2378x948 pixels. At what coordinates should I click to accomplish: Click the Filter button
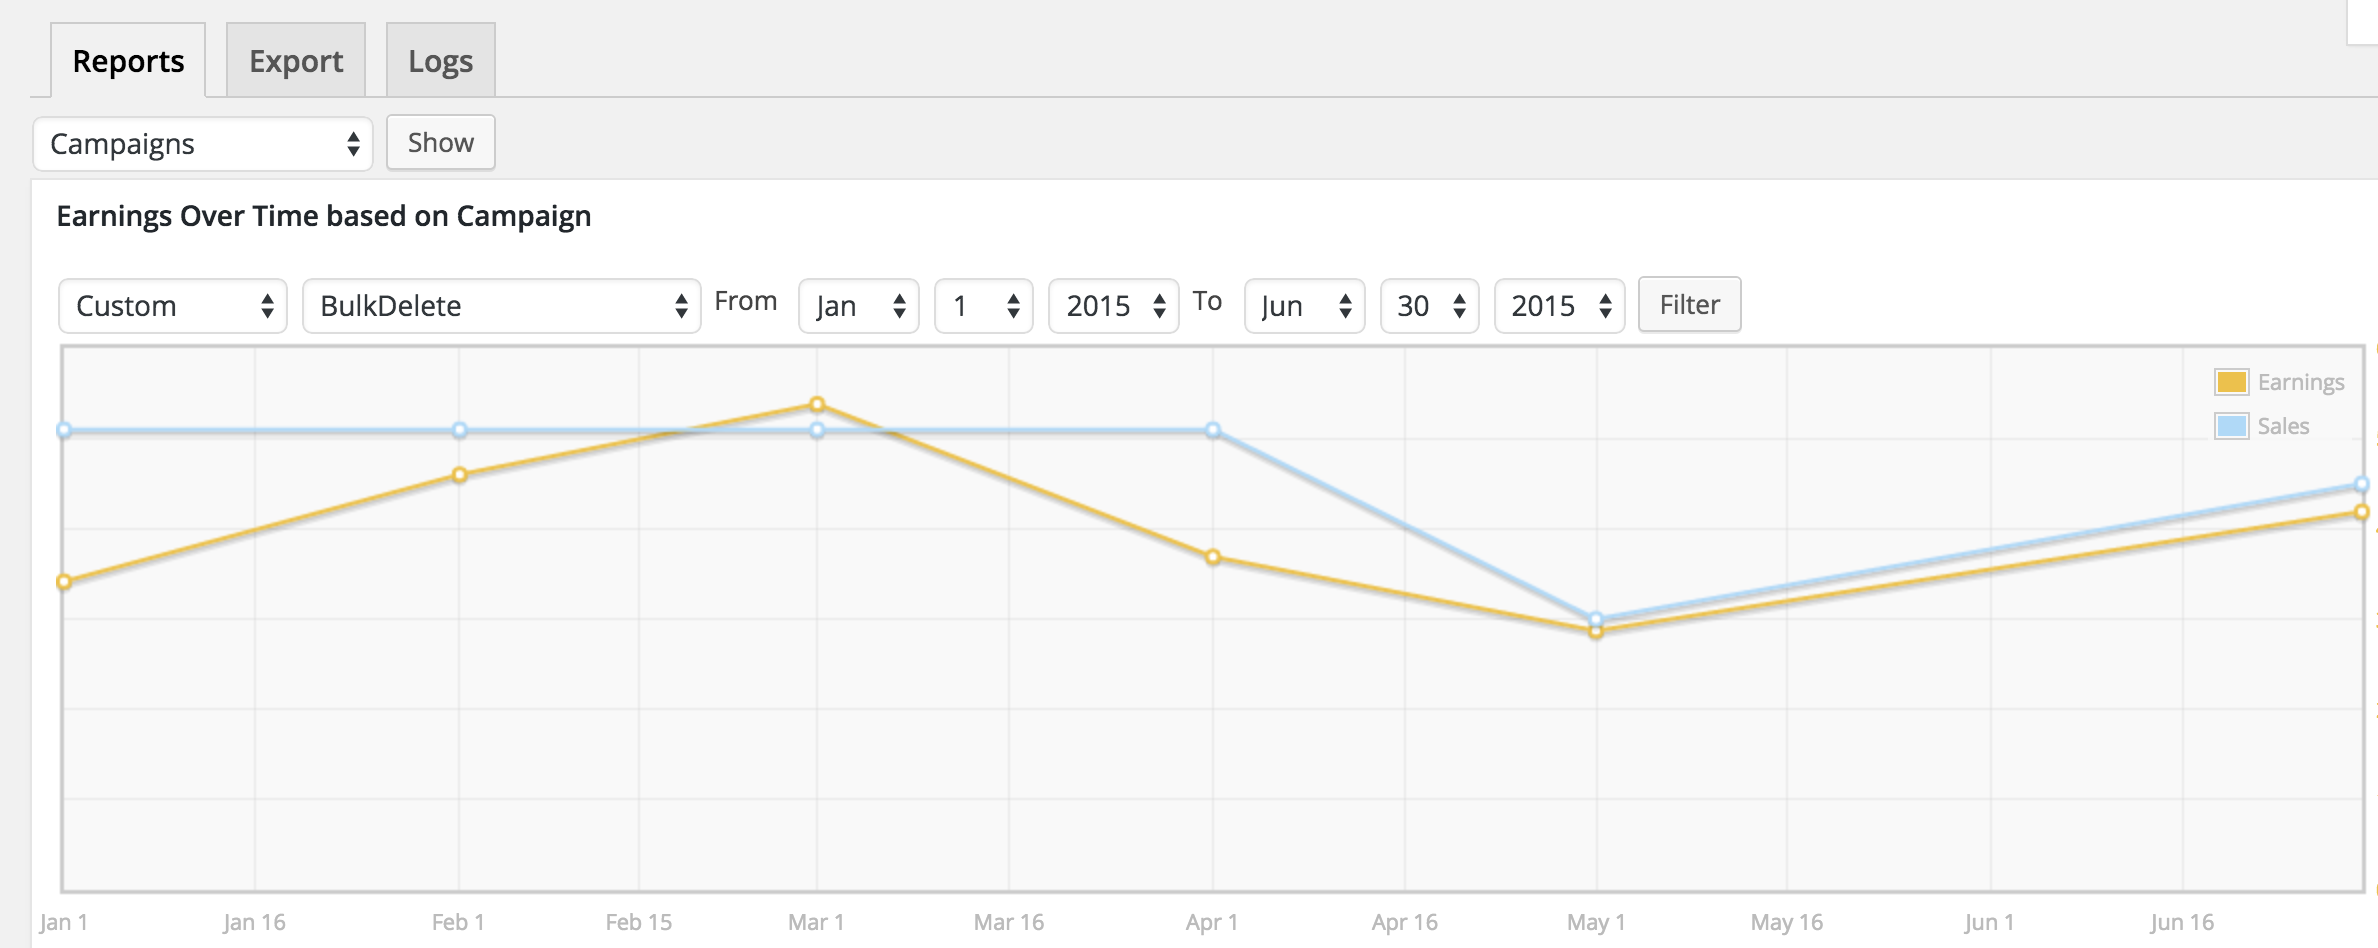click(x=1689, y=305)
